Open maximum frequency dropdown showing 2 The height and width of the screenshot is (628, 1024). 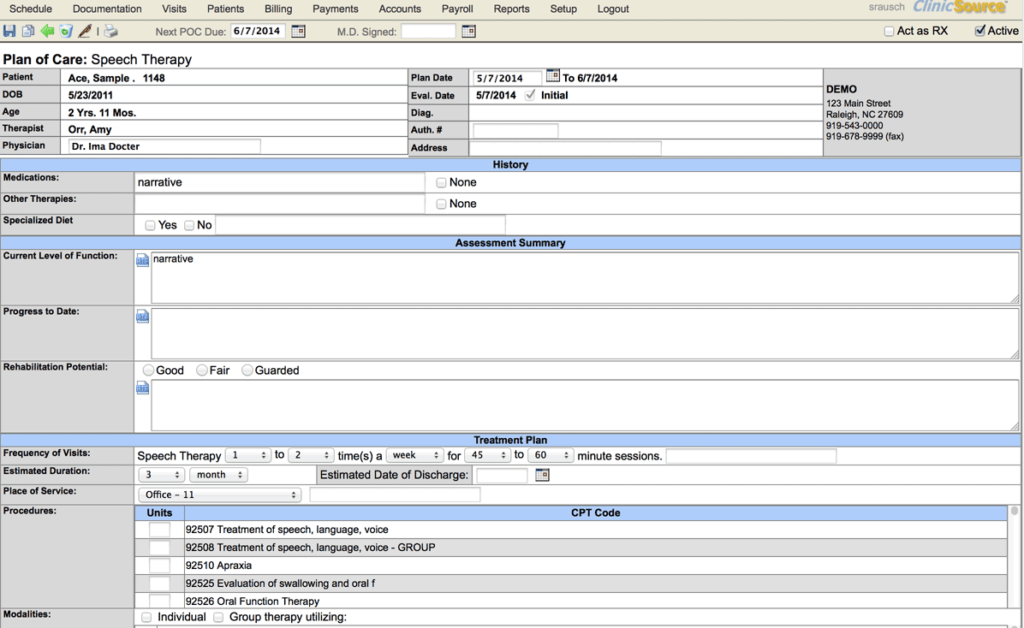311,455
